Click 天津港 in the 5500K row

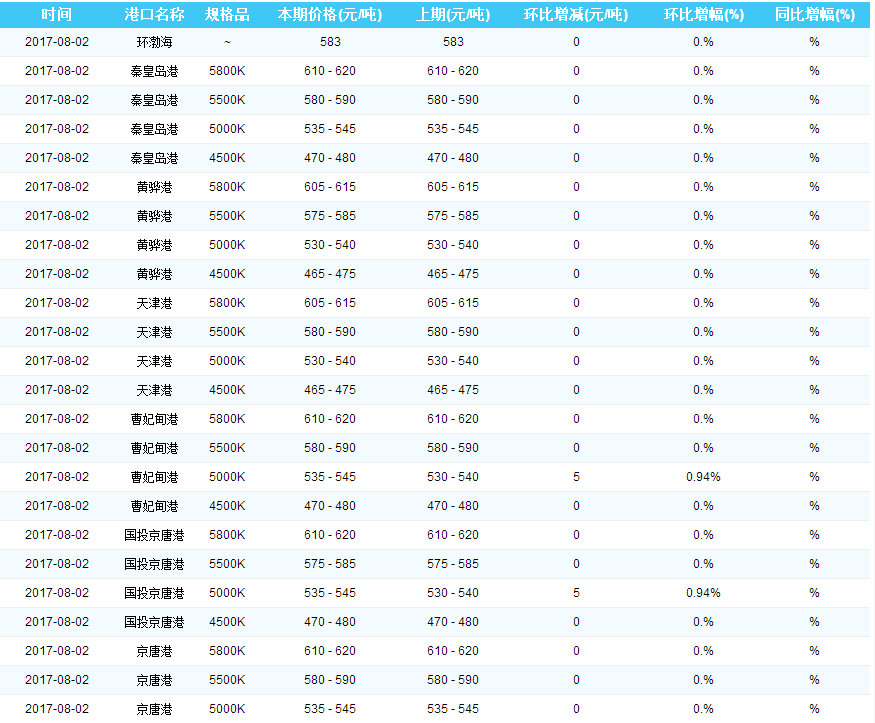154,332
